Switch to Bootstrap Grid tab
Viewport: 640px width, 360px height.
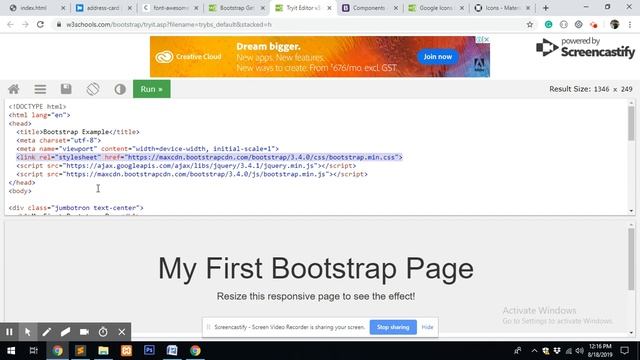[236, 8]
